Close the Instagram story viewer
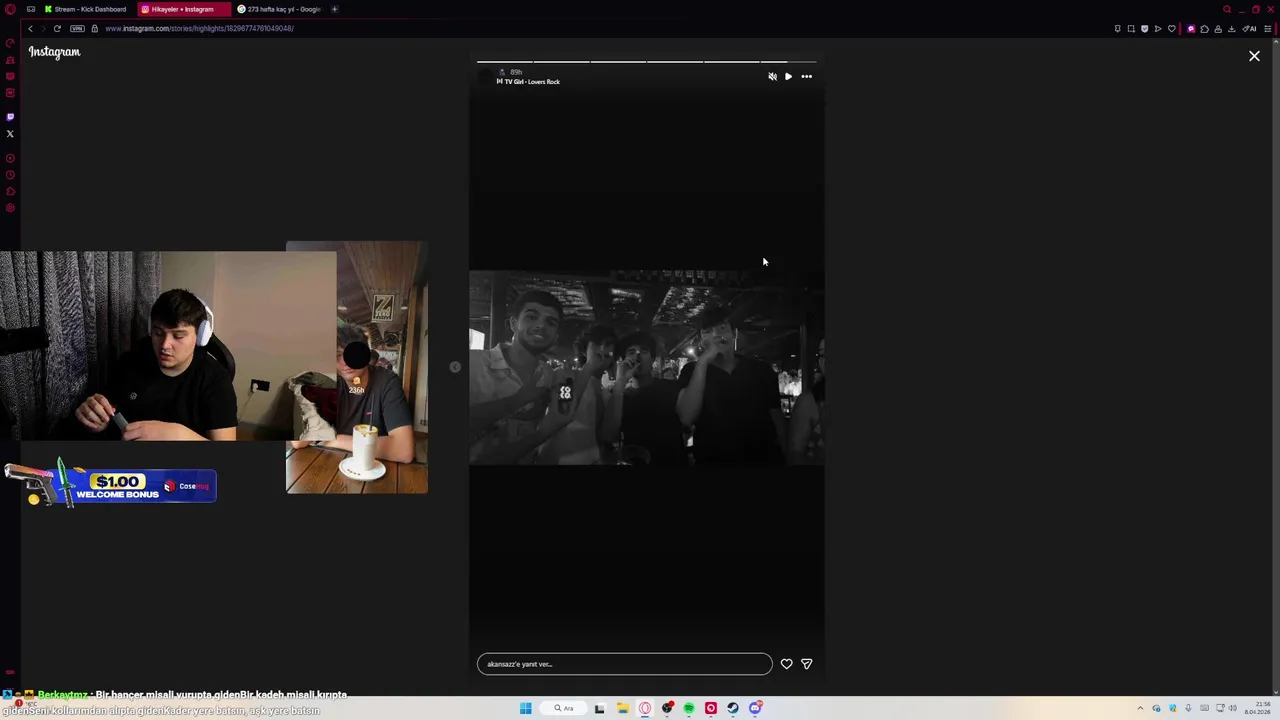The image size is (1280, 720). tap(1254, 56)
